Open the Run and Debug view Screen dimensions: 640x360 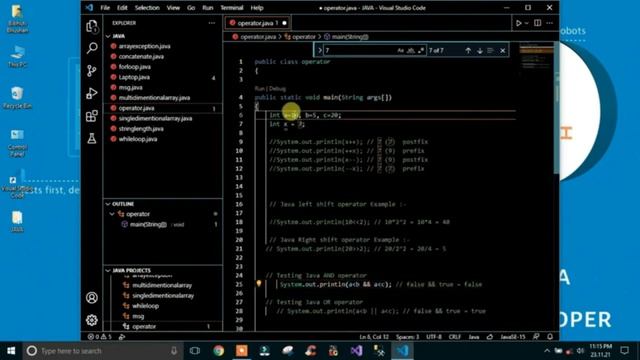92,93
